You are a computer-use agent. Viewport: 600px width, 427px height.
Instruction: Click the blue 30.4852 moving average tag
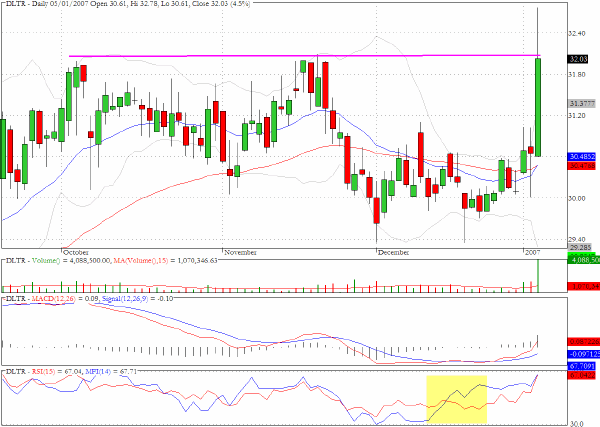pyautogui.click(x=582, y=156)
